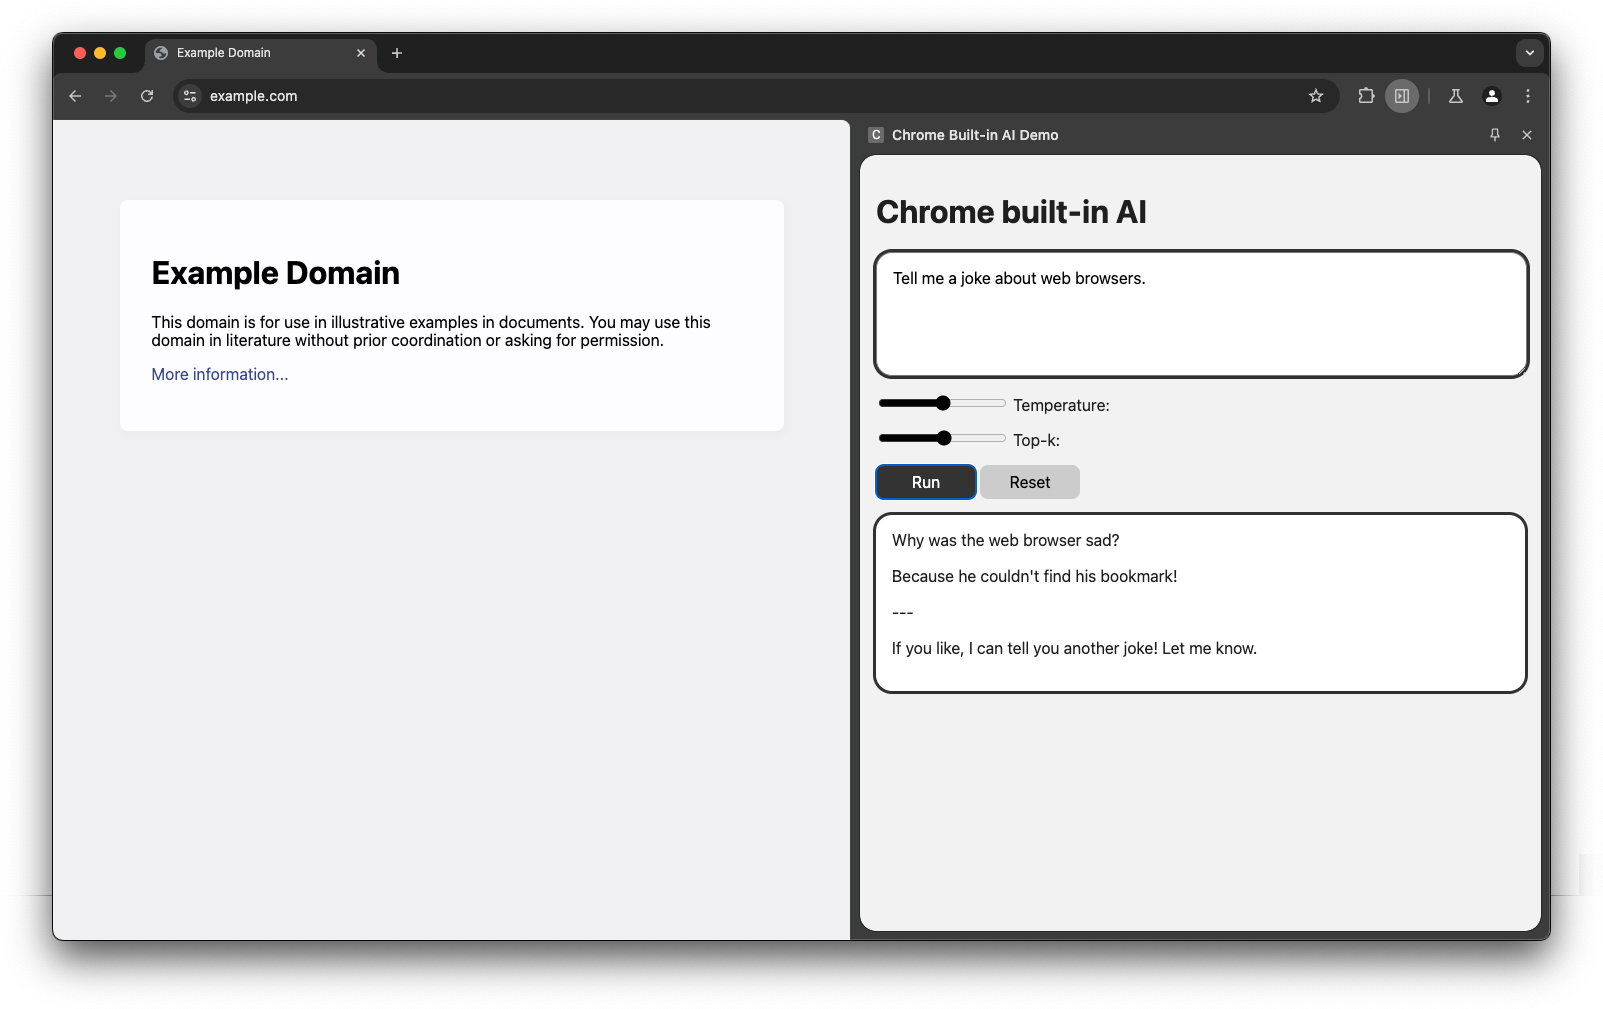1603x1009 pixels.
Task: Click the globe favicon on Example Domain tab
Action: (161, 53)
